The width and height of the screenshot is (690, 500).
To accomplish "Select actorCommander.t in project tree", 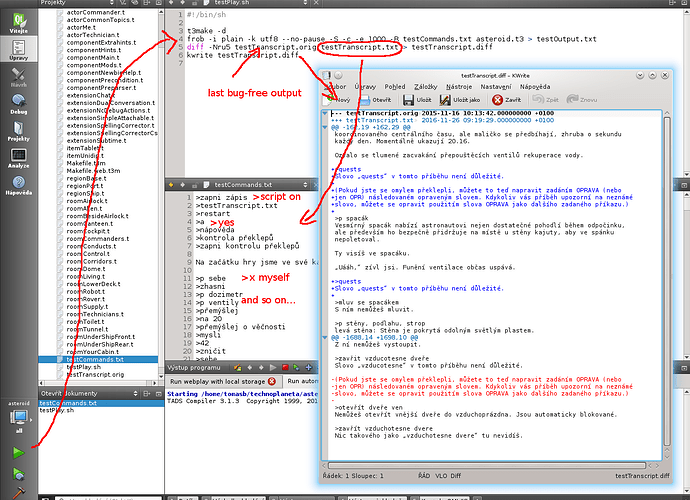I will tap(95, 12).
